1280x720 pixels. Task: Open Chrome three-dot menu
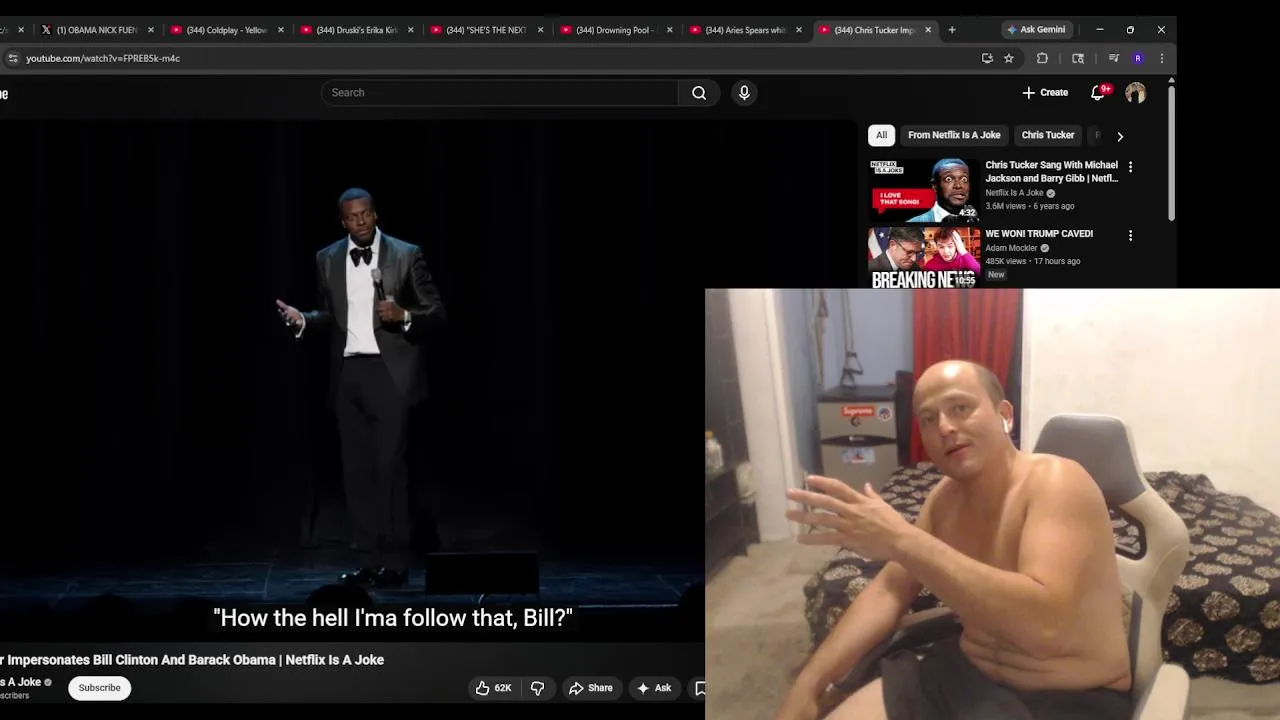pyautogui.click(x=1161, y=58)
